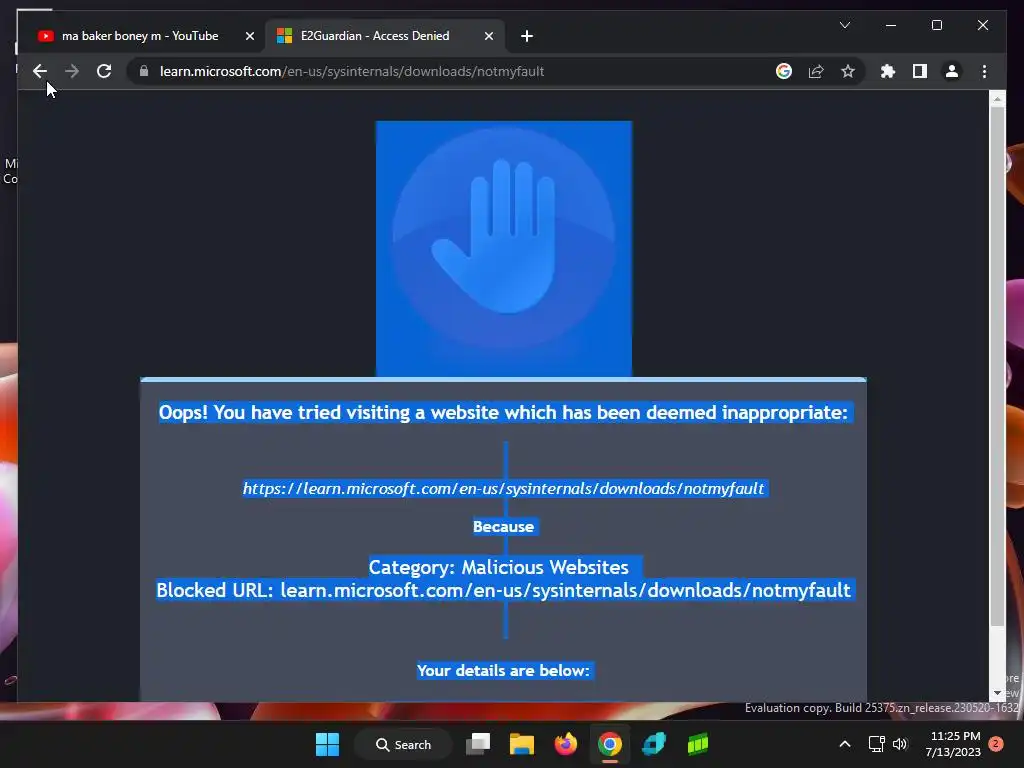This screenshot has height=768, width=1024.
Task: Minimize the Chrome window
Action: [x=891, y=25]
